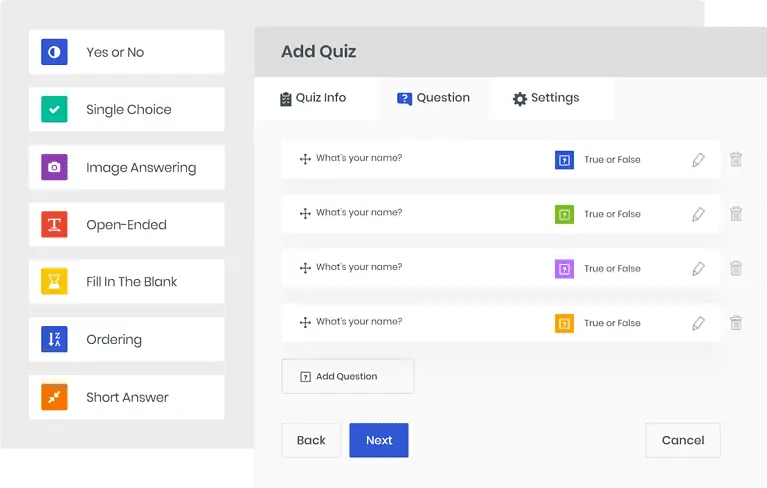The image size is (767, 488).
Task: Select the green Single Choice checkmark icon
Action: point(54,109)
